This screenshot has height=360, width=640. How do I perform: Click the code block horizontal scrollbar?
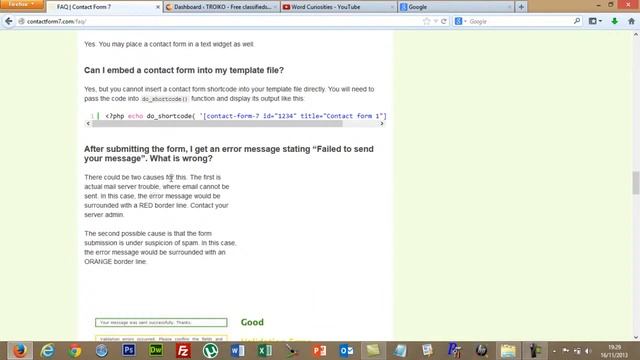point(217,124)
